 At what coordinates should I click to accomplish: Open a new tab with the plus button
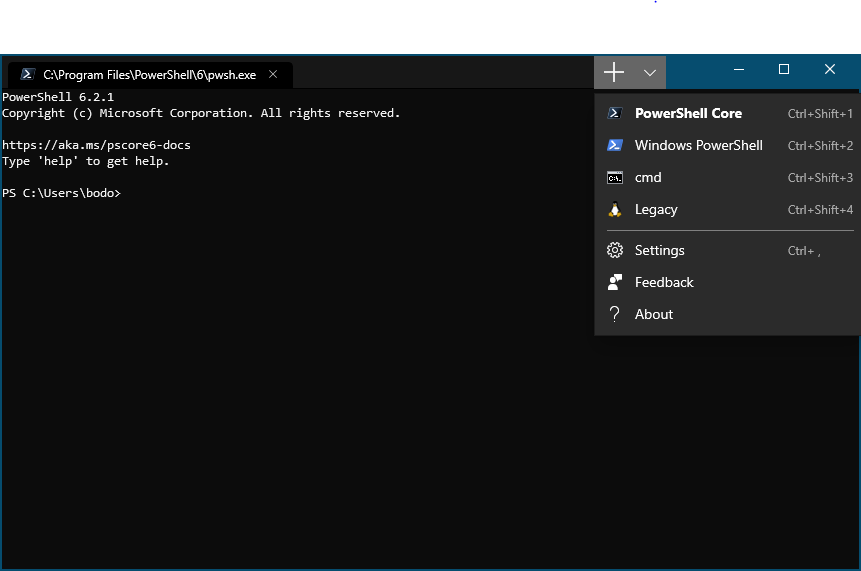[613, 72]
